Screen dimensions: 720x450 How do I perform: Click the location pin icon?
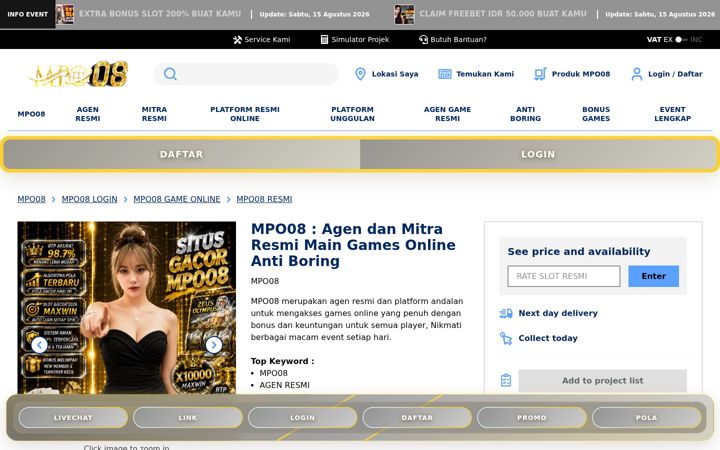[360, 74]
